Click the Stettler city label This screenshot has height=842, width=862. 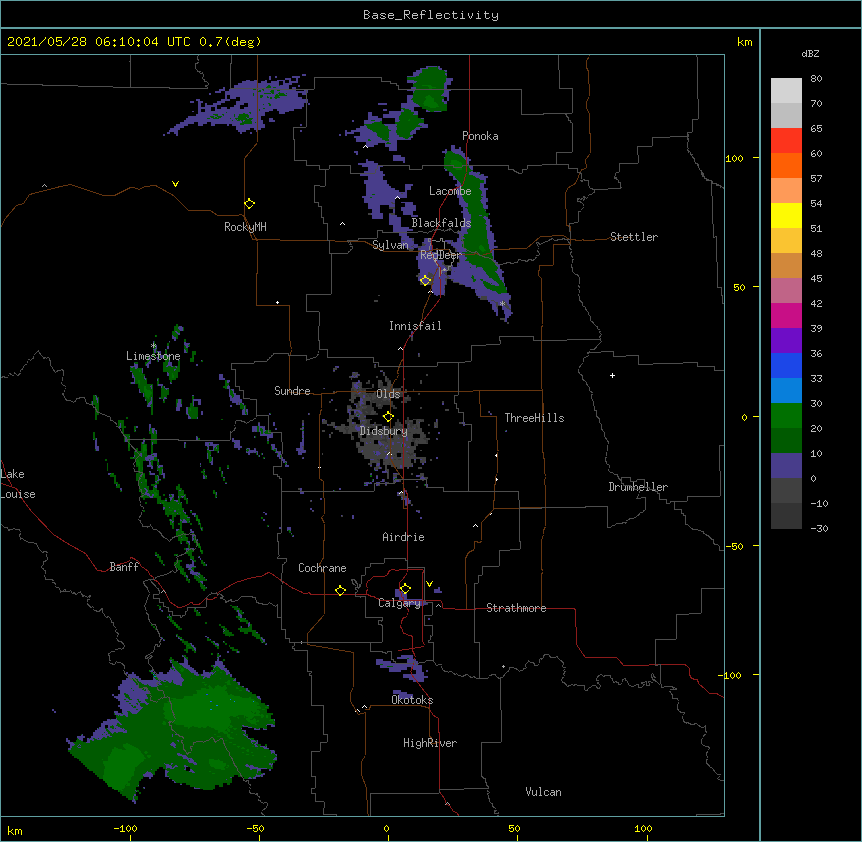point(634,237)
